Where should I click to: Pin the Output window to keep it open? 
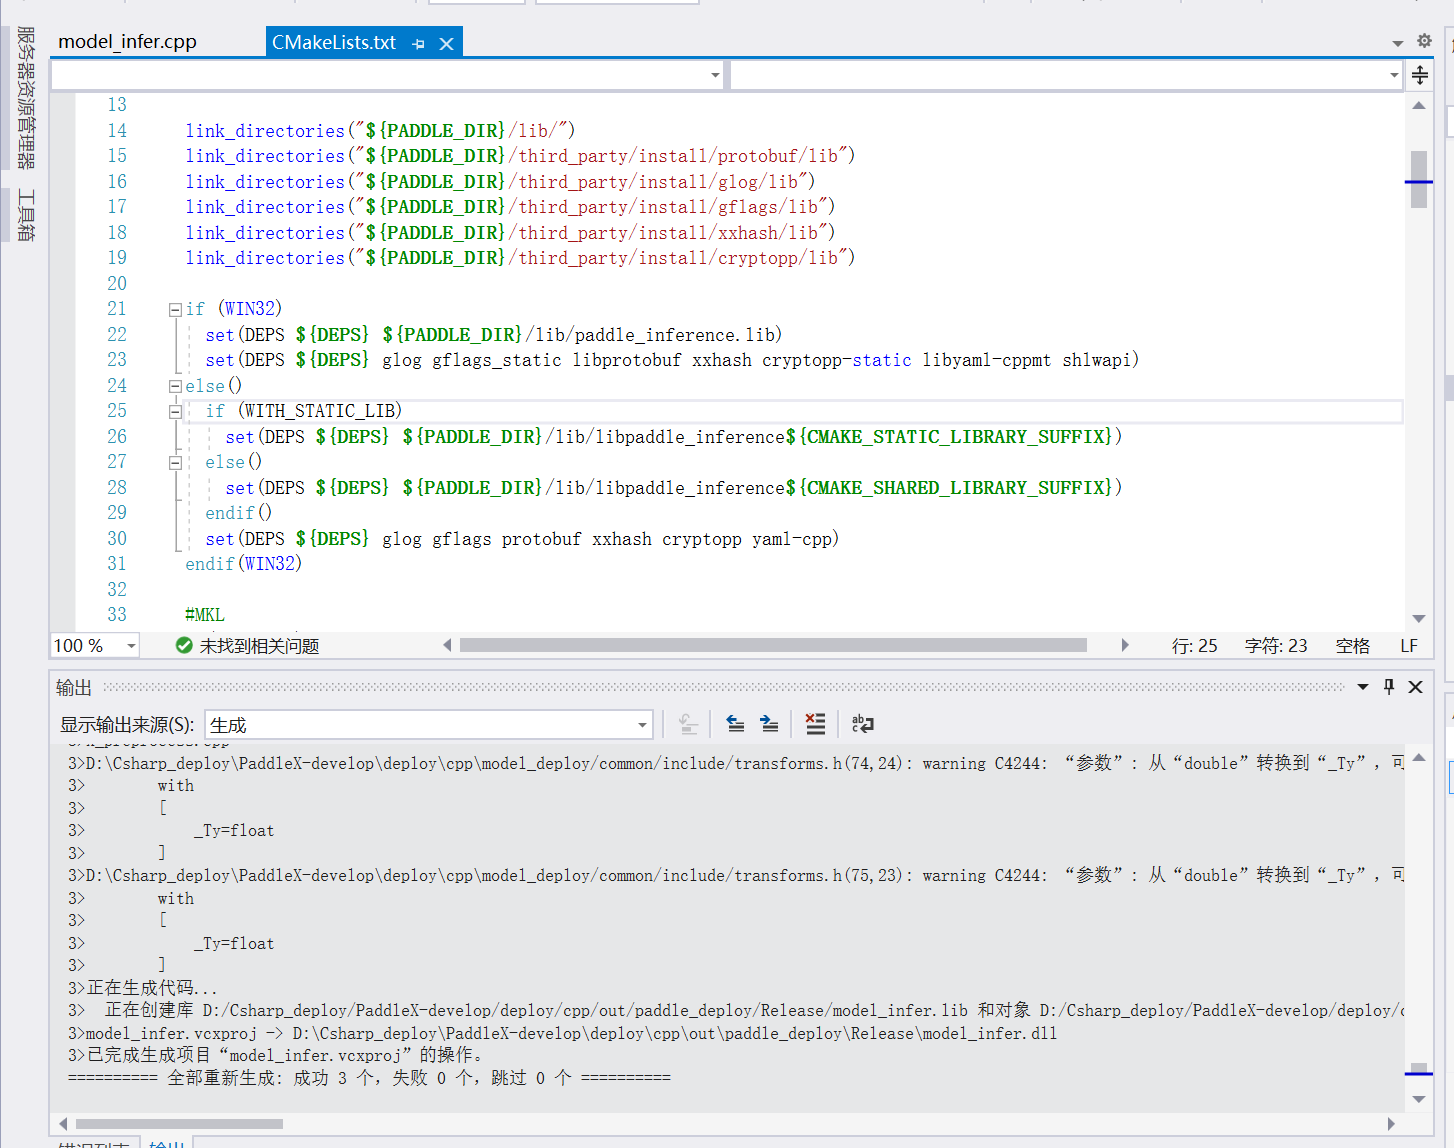coord(1389,687)
